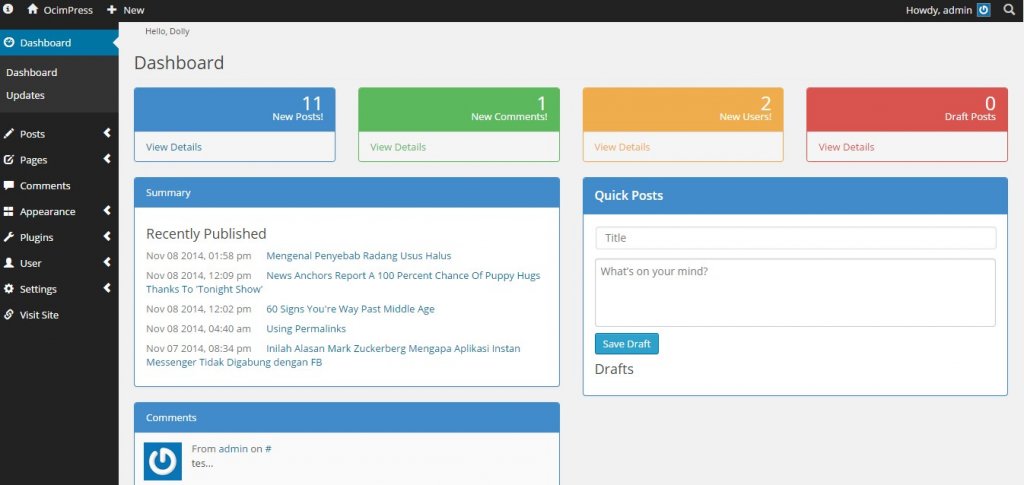Expand the Appearance submenu arrow
The image size is (1024, 485).
(107, 211)
